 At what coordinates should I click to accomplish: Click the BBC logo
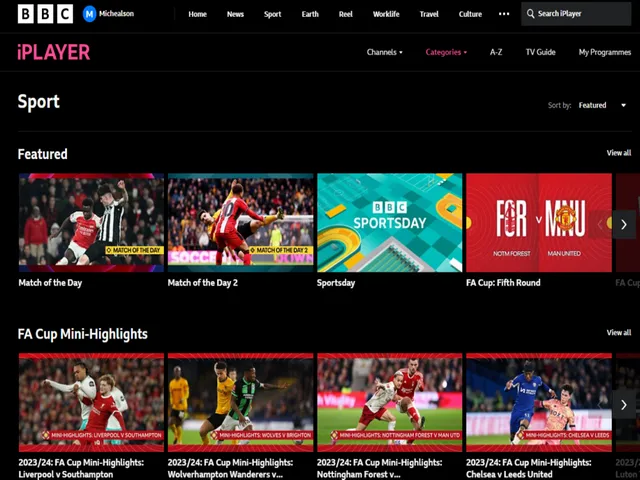click(x=45, y=14)
